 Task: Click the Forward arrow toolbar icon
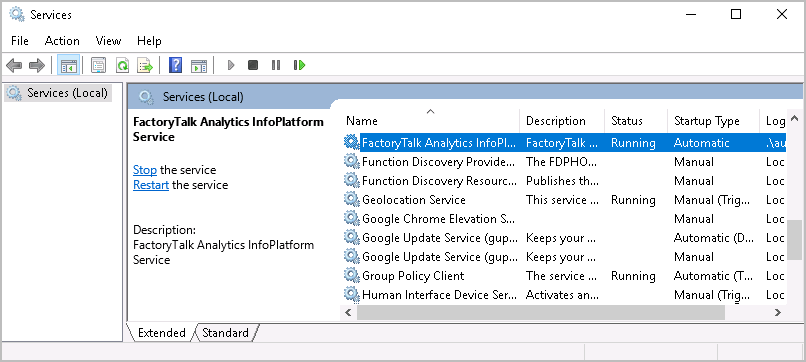pos(37,65)
